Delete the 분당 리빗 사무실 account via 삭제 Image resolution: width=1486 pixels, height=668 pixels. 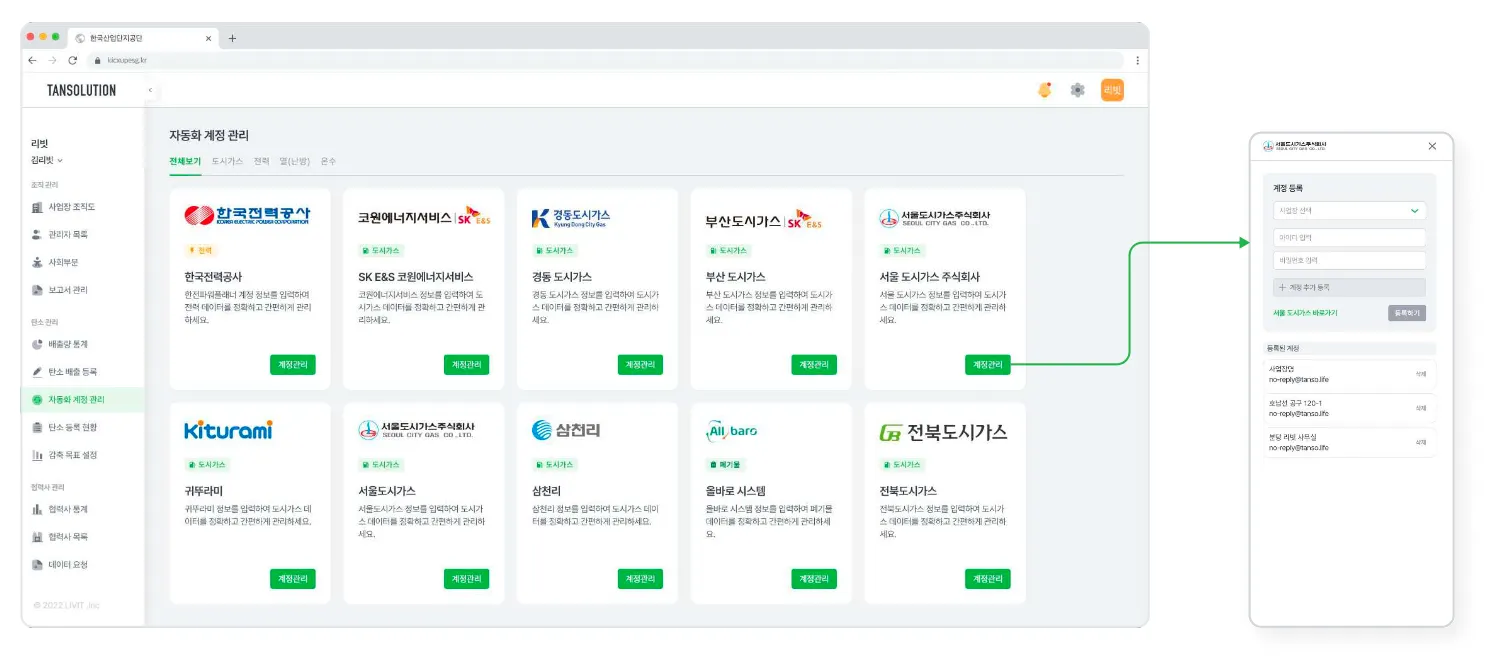tap(1420, 442)
